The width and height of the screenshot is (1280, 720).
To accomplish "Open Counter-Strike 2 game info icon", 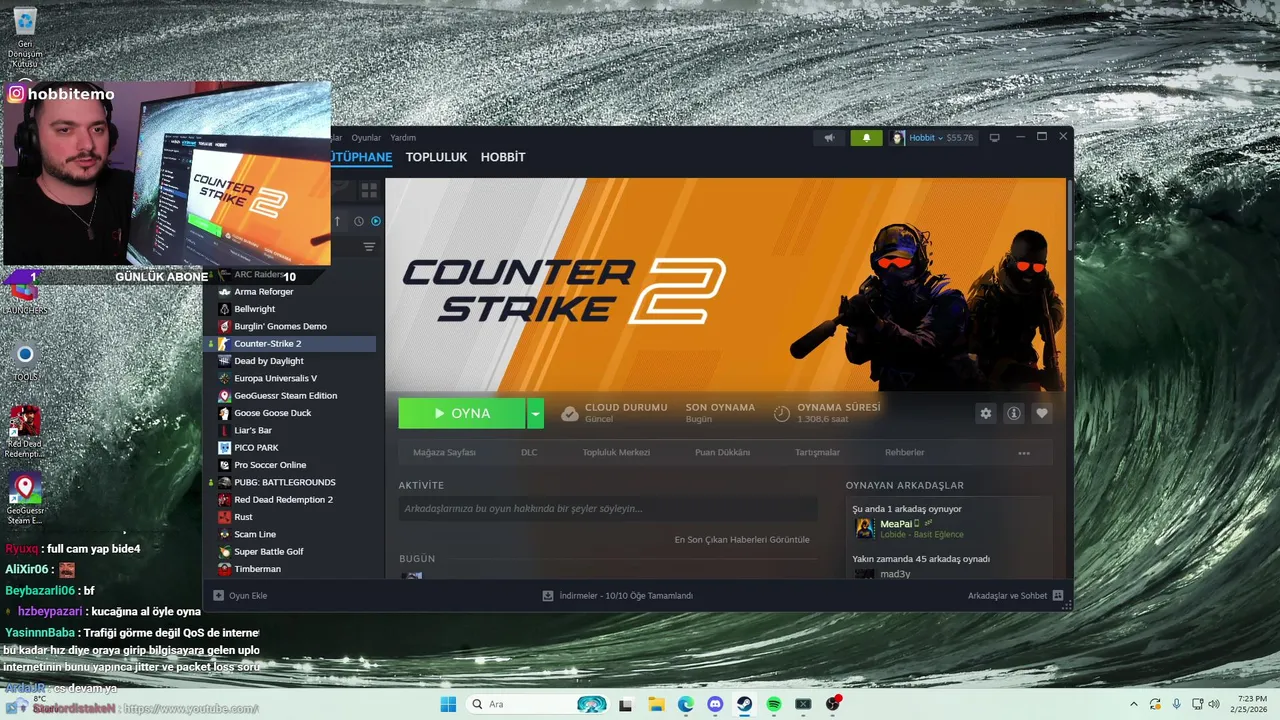I will point(1014,413).
